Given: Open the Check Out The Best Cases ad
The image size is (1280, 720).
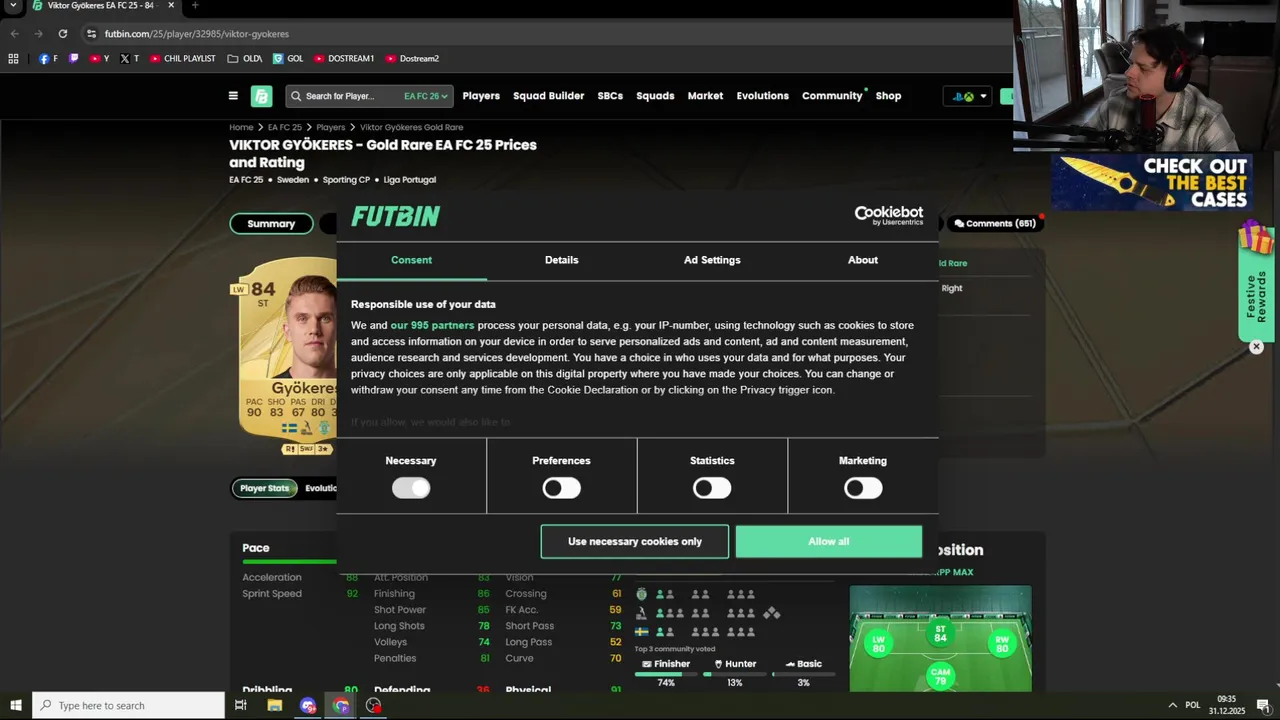Looking at the screenshot, I should coord(1151,181).
